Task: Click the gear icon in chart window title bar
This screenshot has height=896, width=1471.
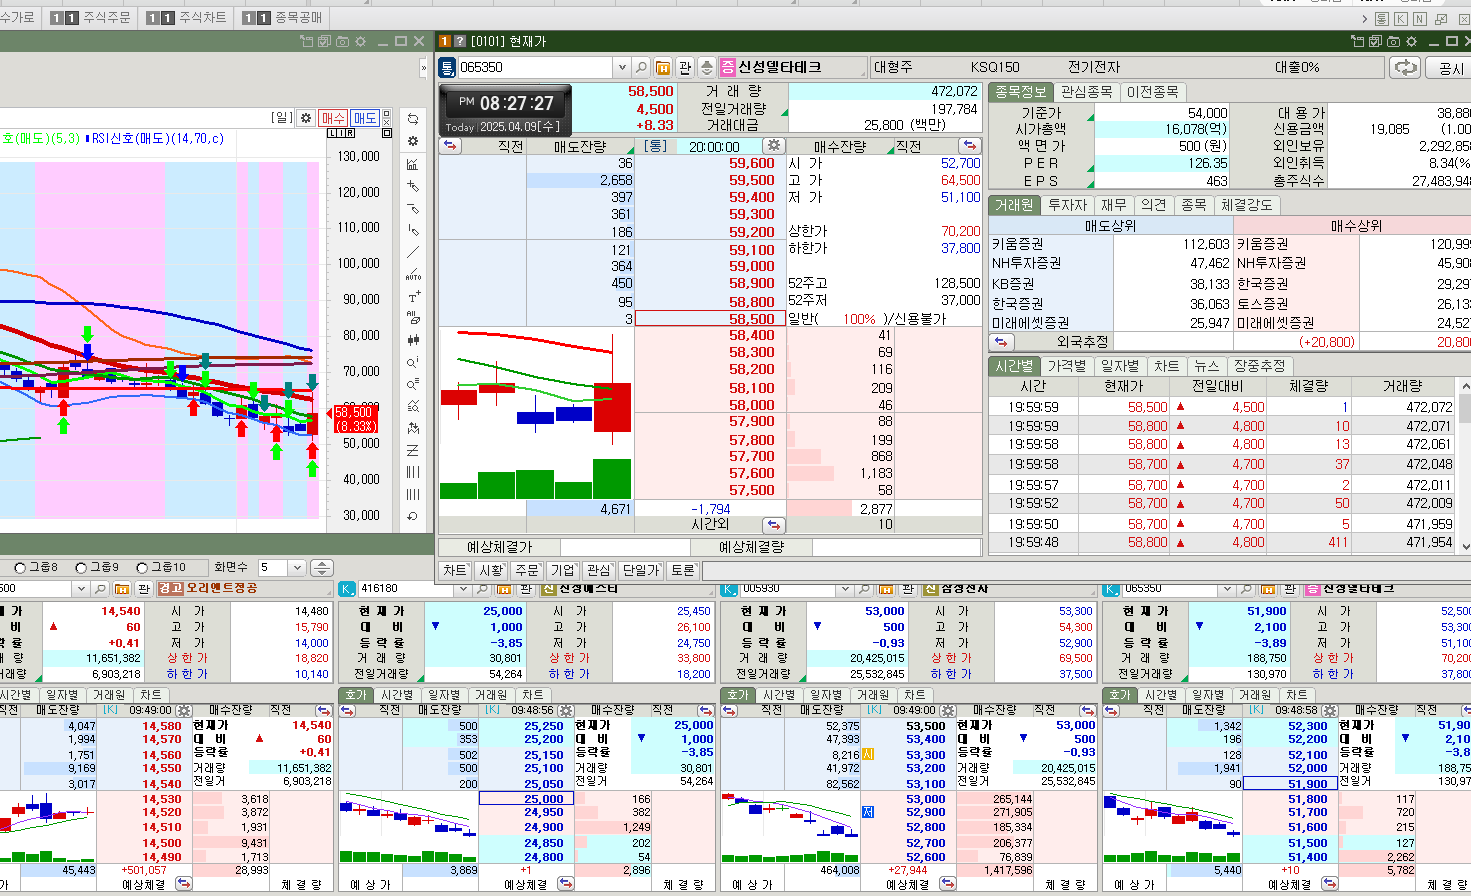Action: click(360, 41)
